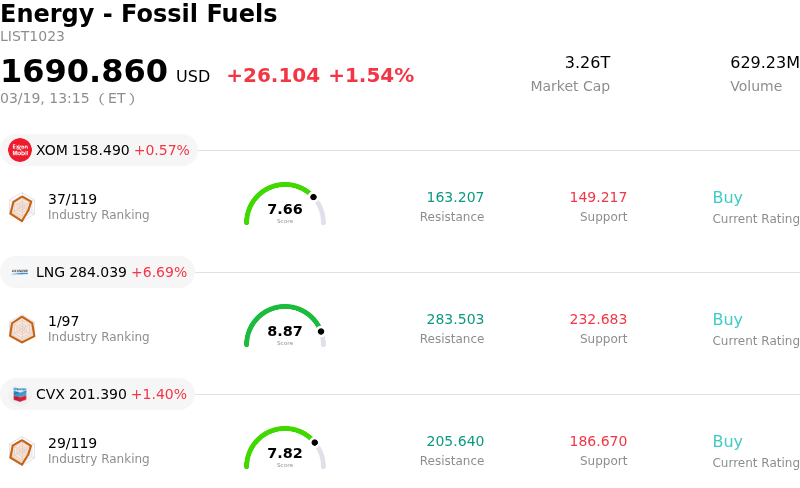
Task: Click the LNG 8.87 score gauge
Action: coord(285,328)
